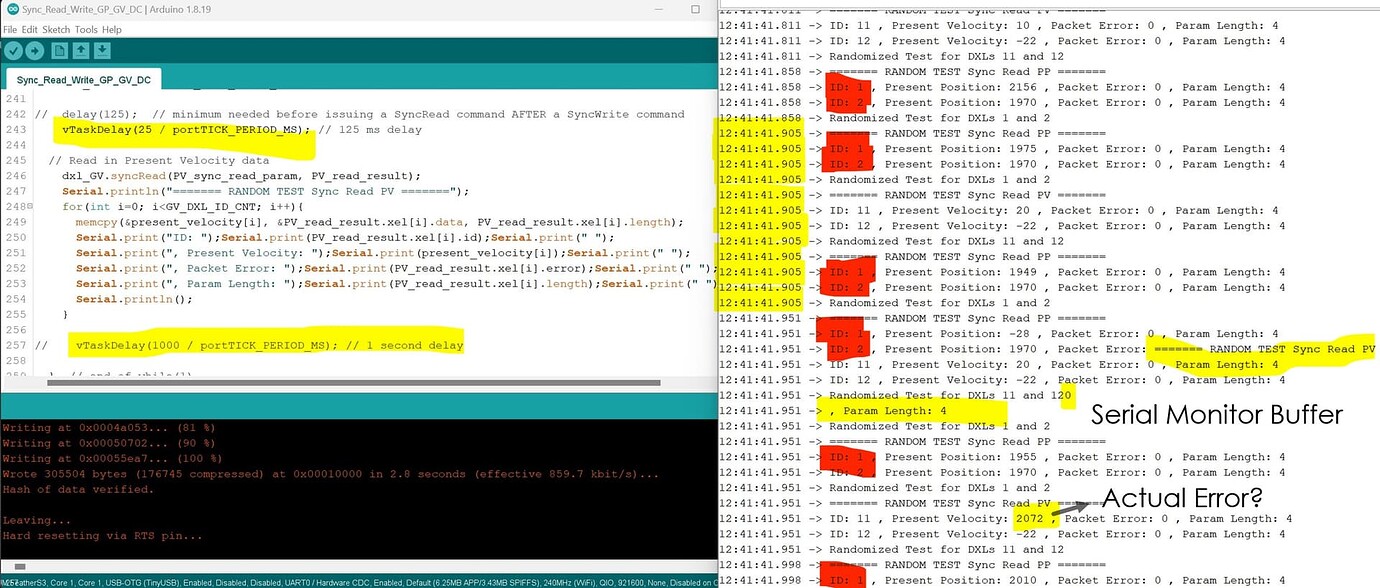Image resolution: width=1380 pixels, height=588 pixels.
Task: Create a new sketch via toolbar icon
Action: (59, 51)
